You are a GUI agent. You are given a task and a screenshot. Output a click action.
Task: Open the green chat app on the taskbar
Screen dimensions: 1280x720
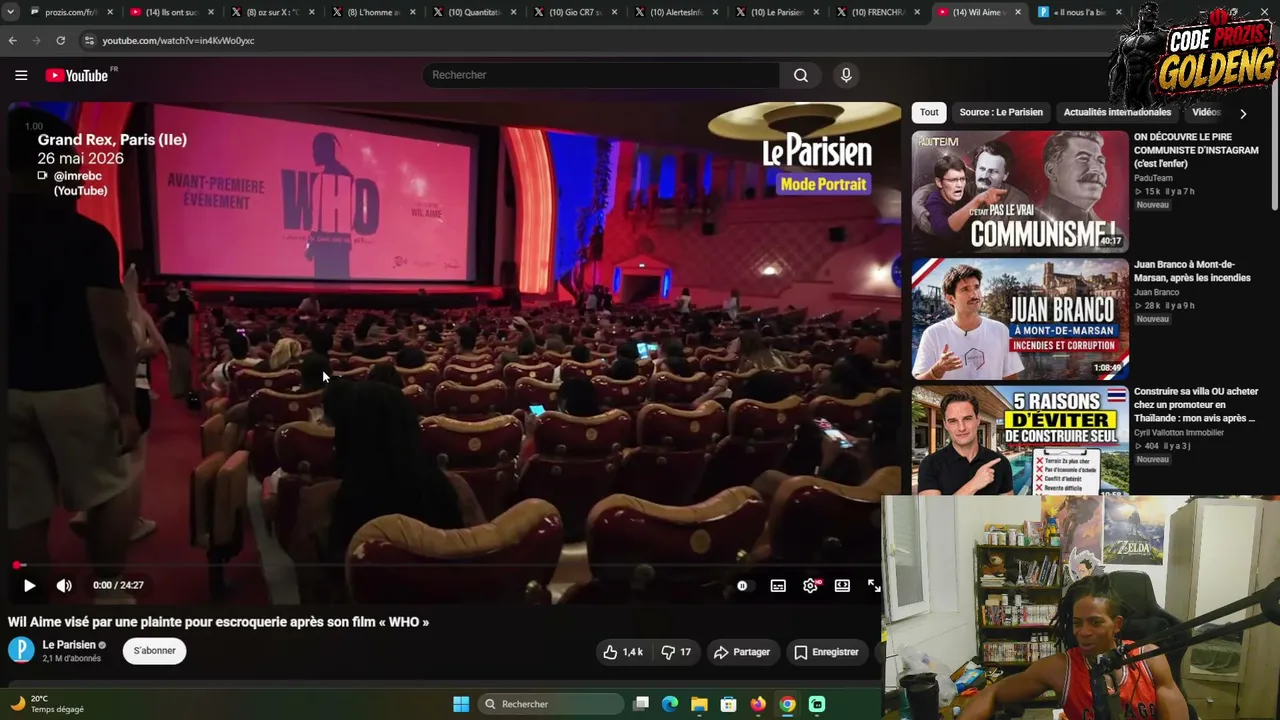coord(817,704)
